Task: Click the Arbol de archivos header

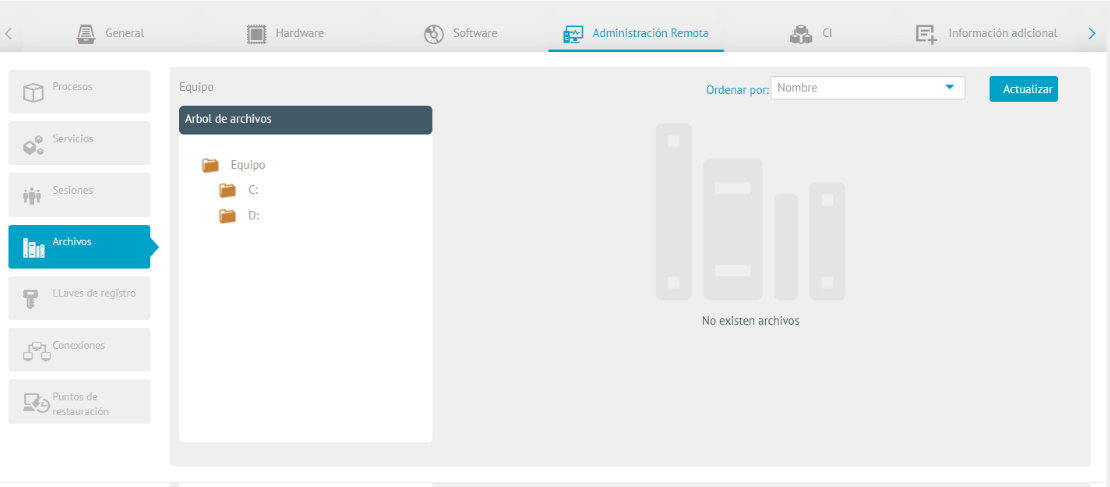Action: tap(305, 120)
